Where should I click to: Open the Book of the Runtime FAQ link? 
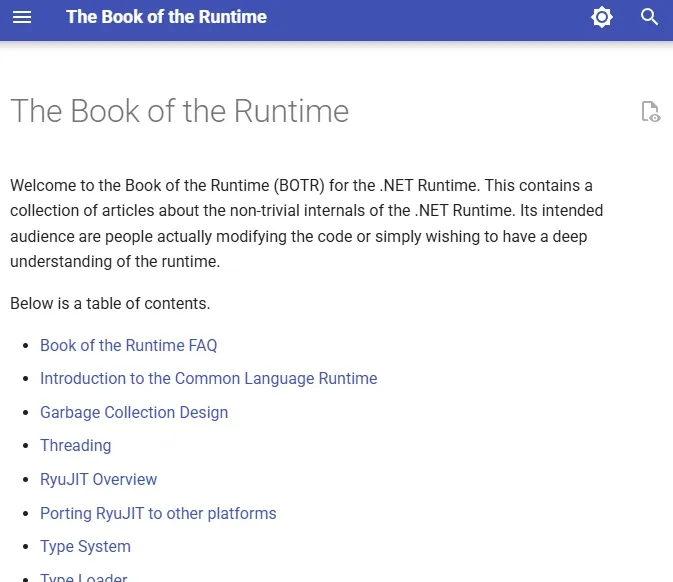point(128,346)
